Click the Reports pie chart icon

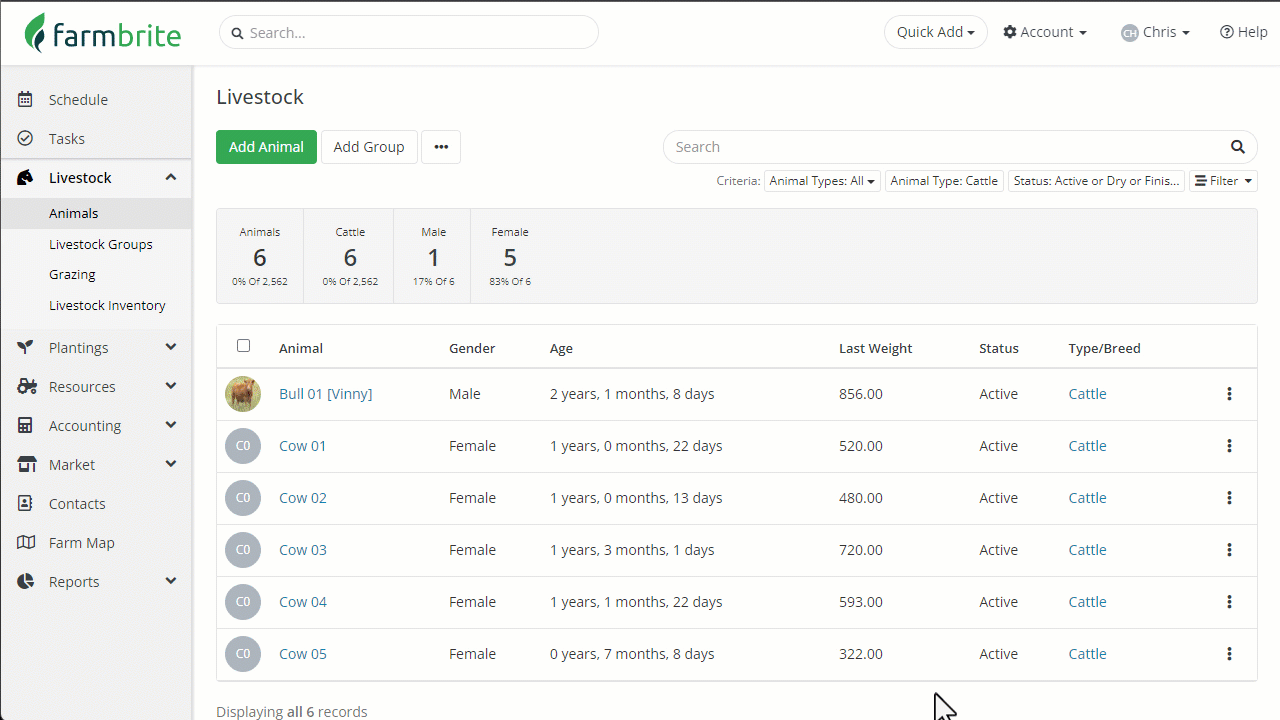[26, 582]
